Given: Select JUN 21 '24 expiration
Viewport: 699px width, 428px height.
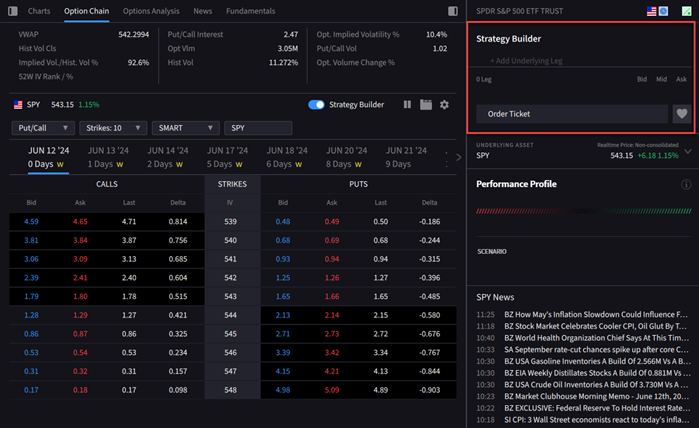Looking at the screenshot, I should pos(406,157).
